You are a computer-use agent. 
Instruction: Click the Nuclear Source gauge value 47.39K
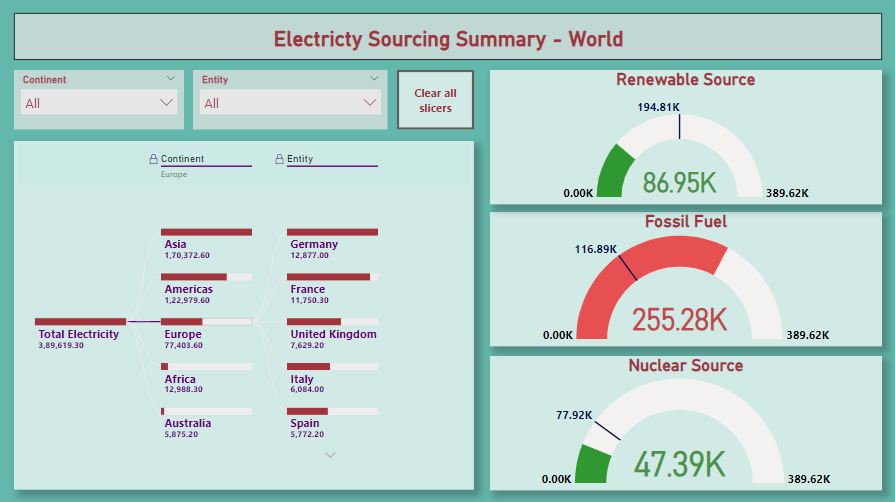679,465
